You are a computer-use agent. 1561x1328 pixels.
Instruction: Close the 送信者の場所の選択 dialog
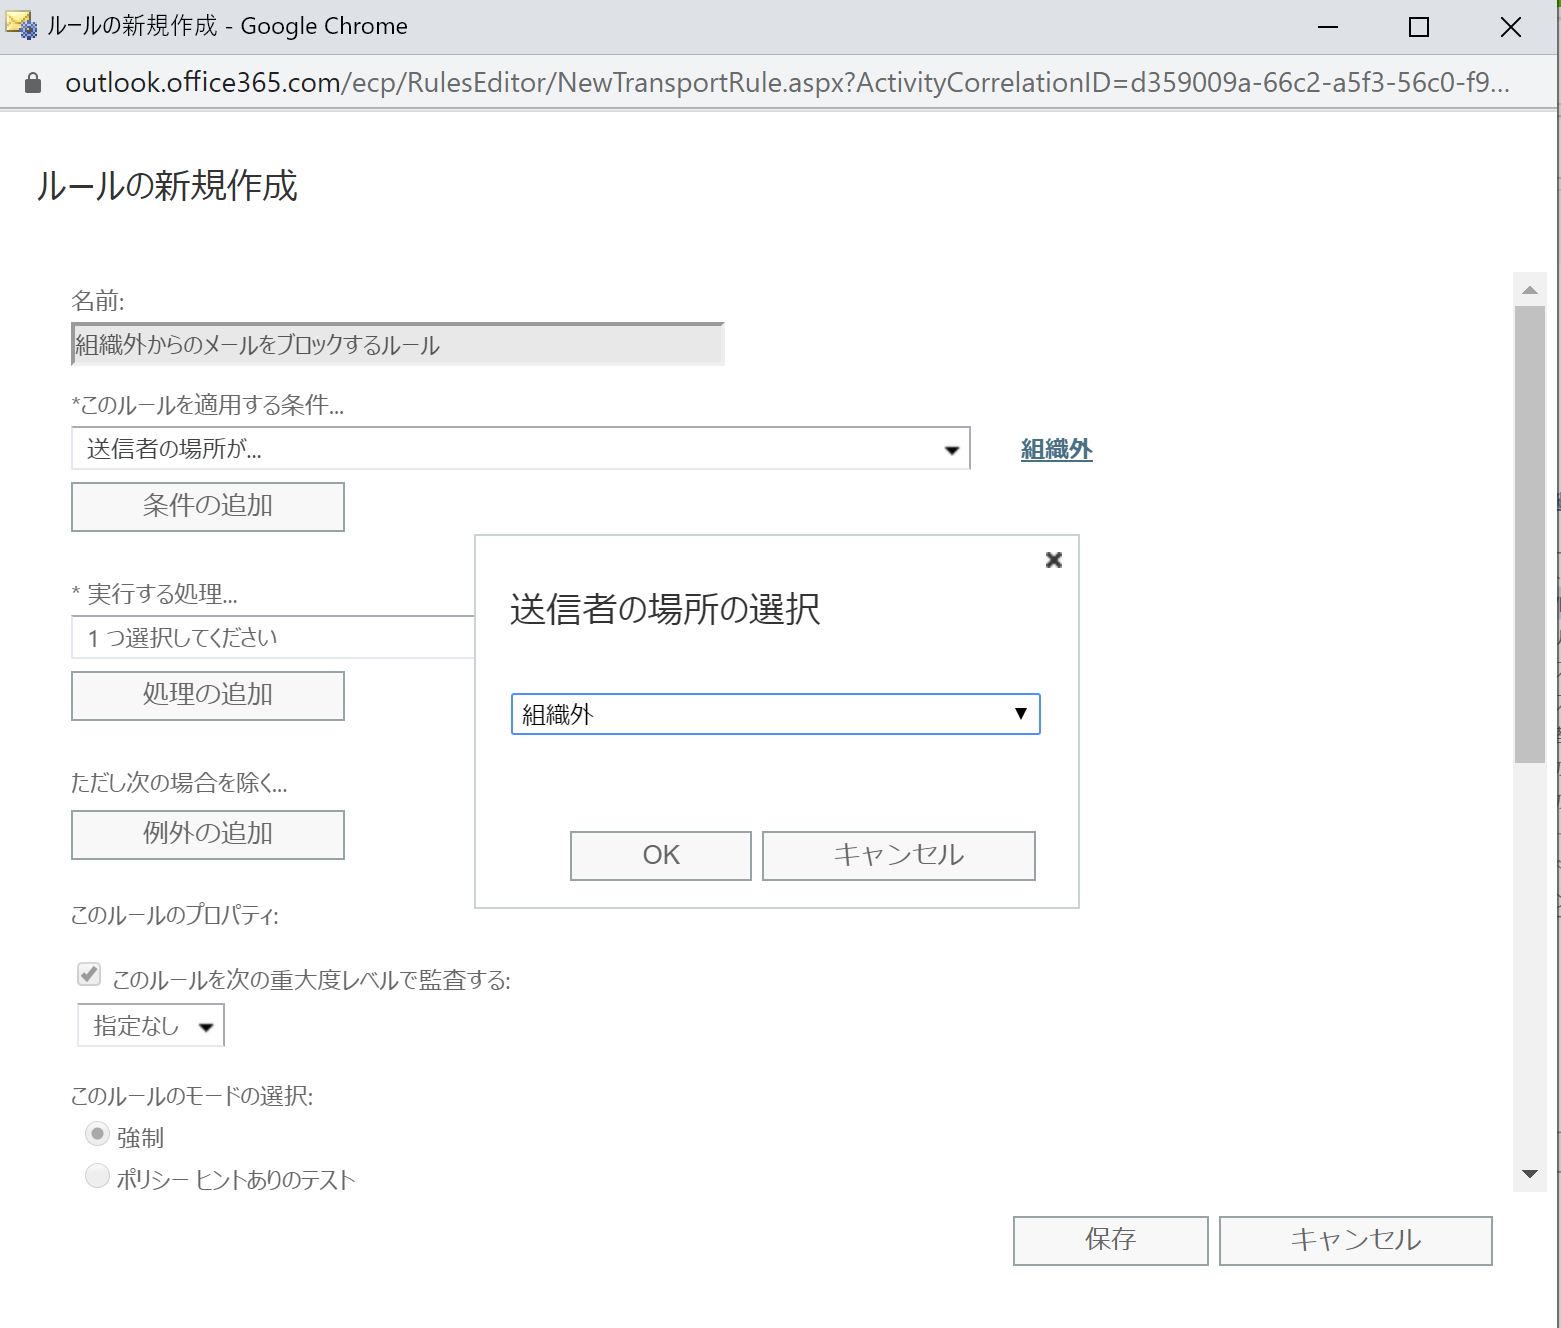click(x=1053, y=560)
